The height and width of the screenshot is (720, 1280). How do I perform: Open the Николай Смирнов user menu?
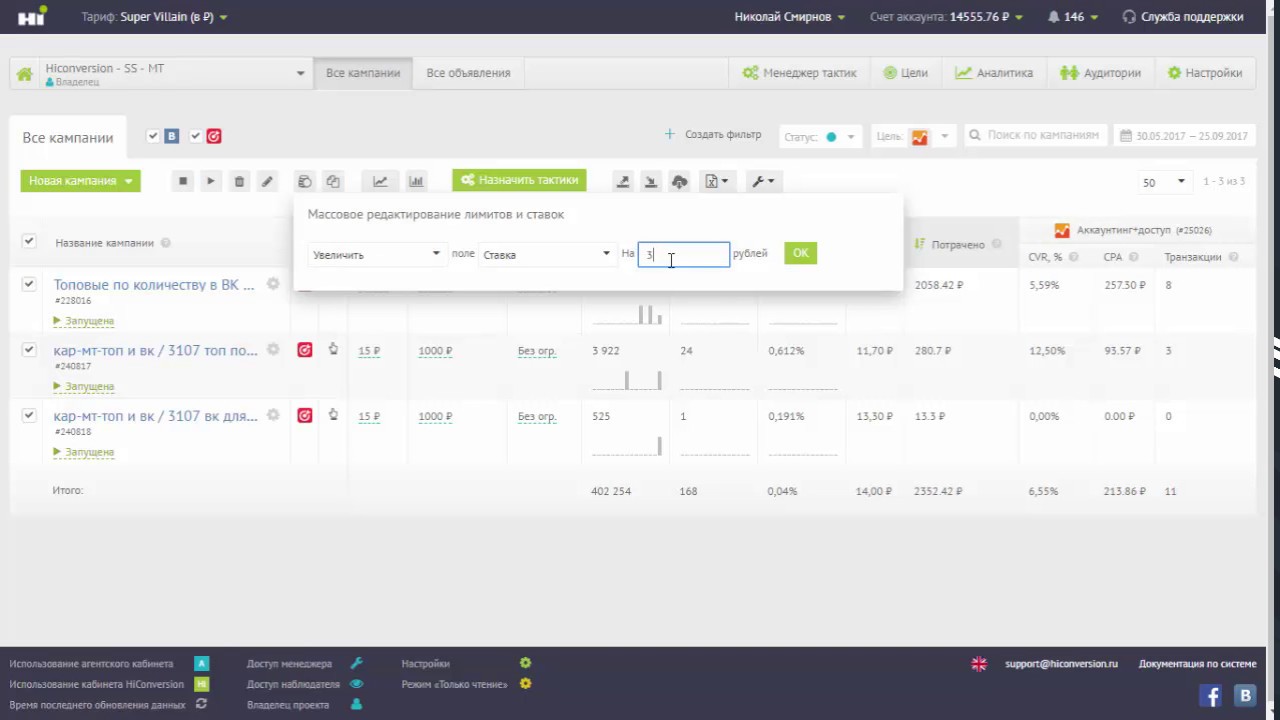[x=790, y=17]
